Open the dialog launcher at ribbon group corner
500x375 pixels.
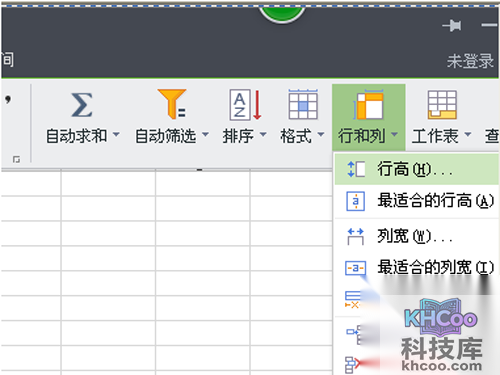16,160
